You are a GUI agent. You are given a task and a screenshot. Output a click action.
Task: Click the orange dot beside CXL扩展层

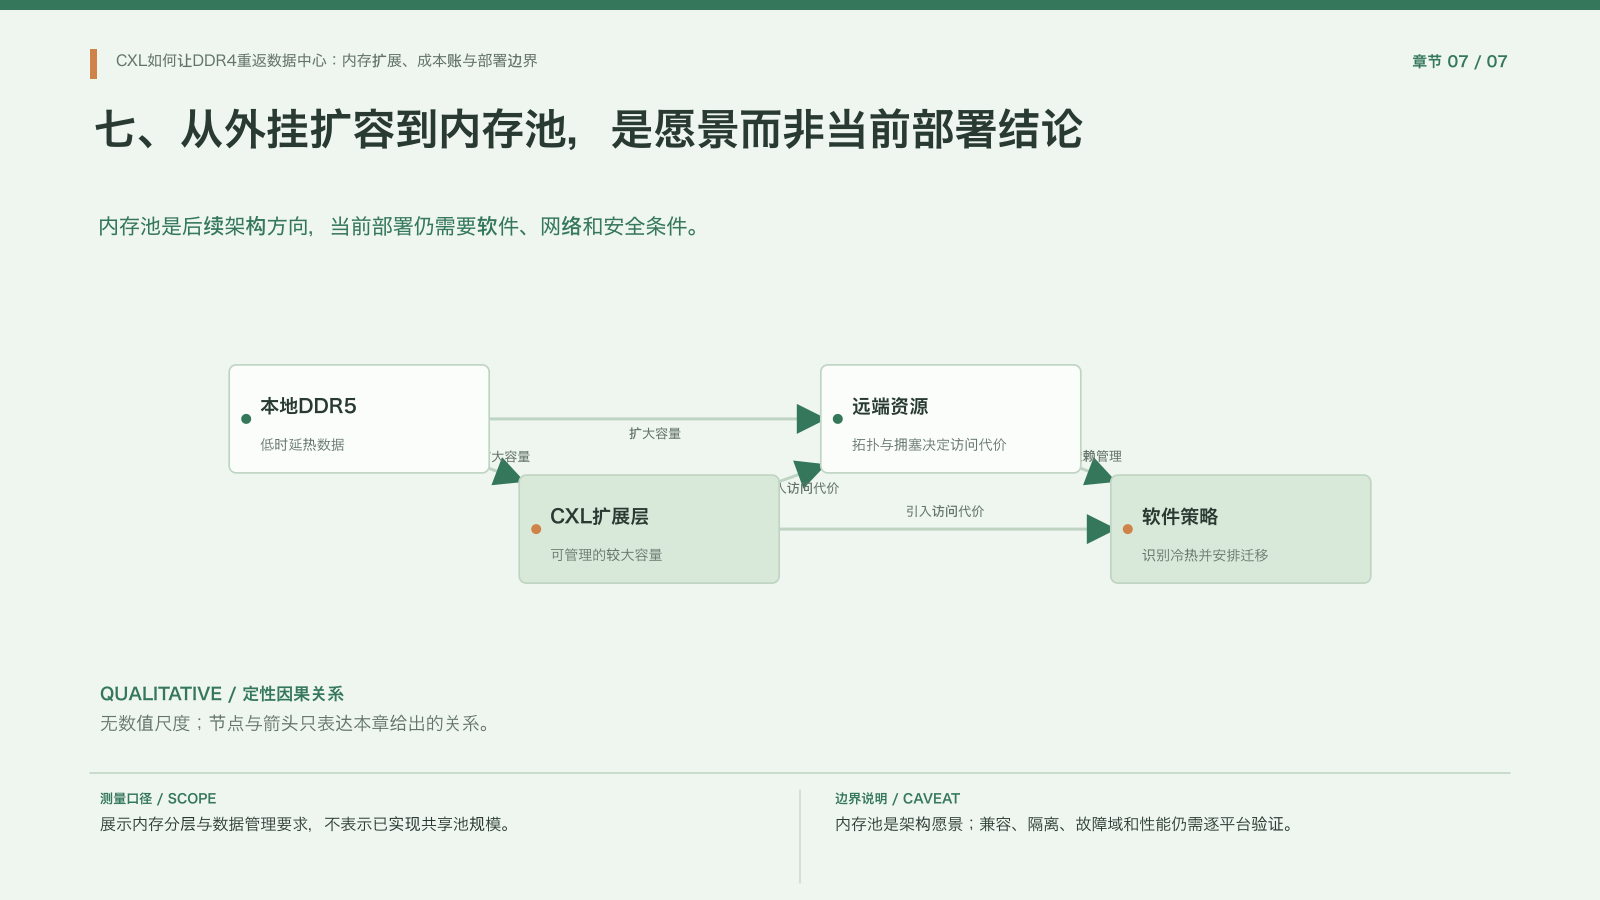coord(536,529)
